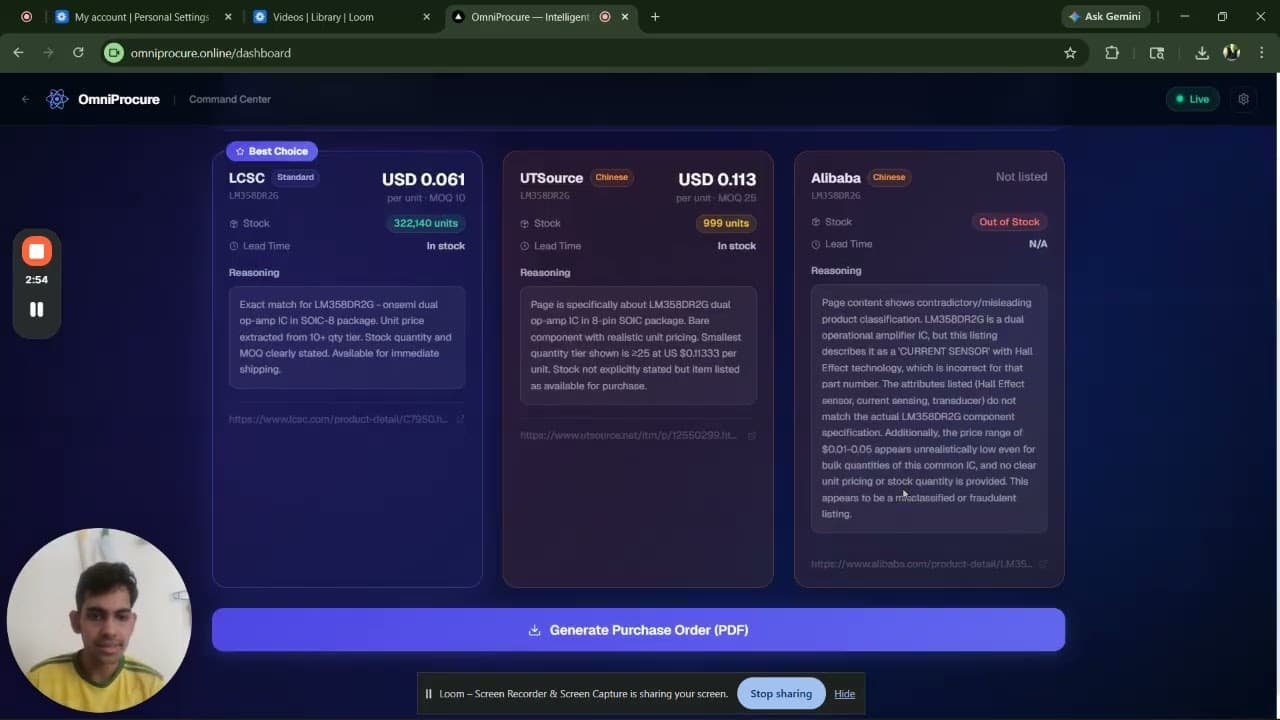Generate Purchase Order (PDF)

tap(638, 630)
